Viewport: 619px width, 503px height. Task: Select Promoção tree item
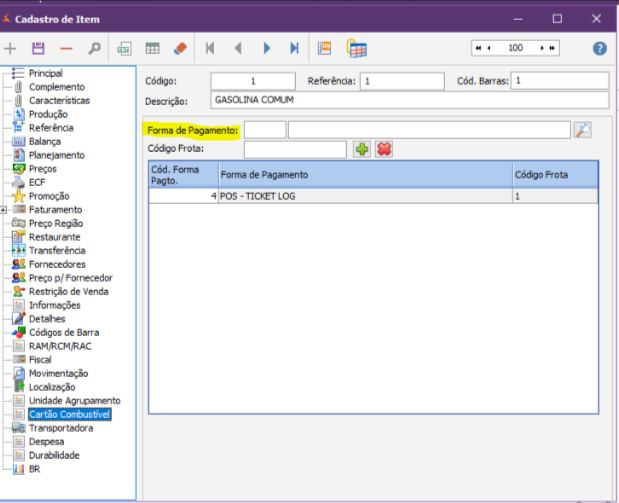click(x=49, y=196)
